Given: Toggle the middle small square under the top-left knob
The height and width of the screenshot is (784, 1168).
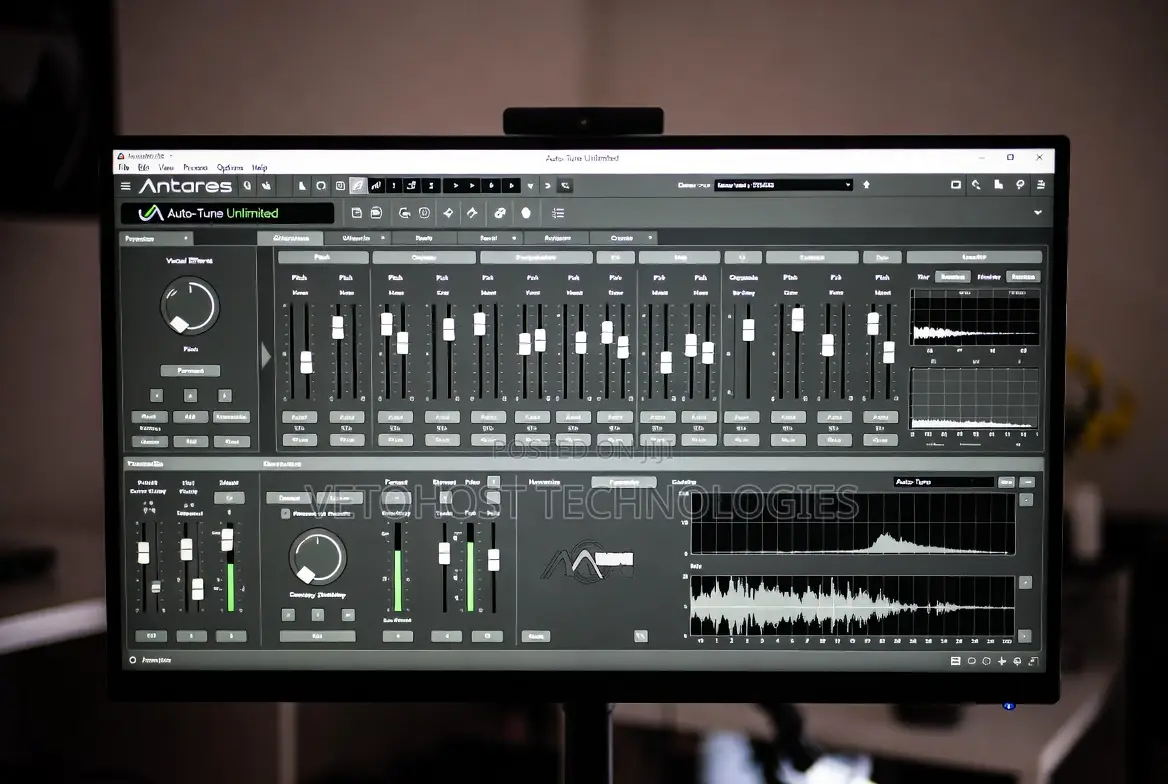Looking at the screenshot, I should pos(191,395).
